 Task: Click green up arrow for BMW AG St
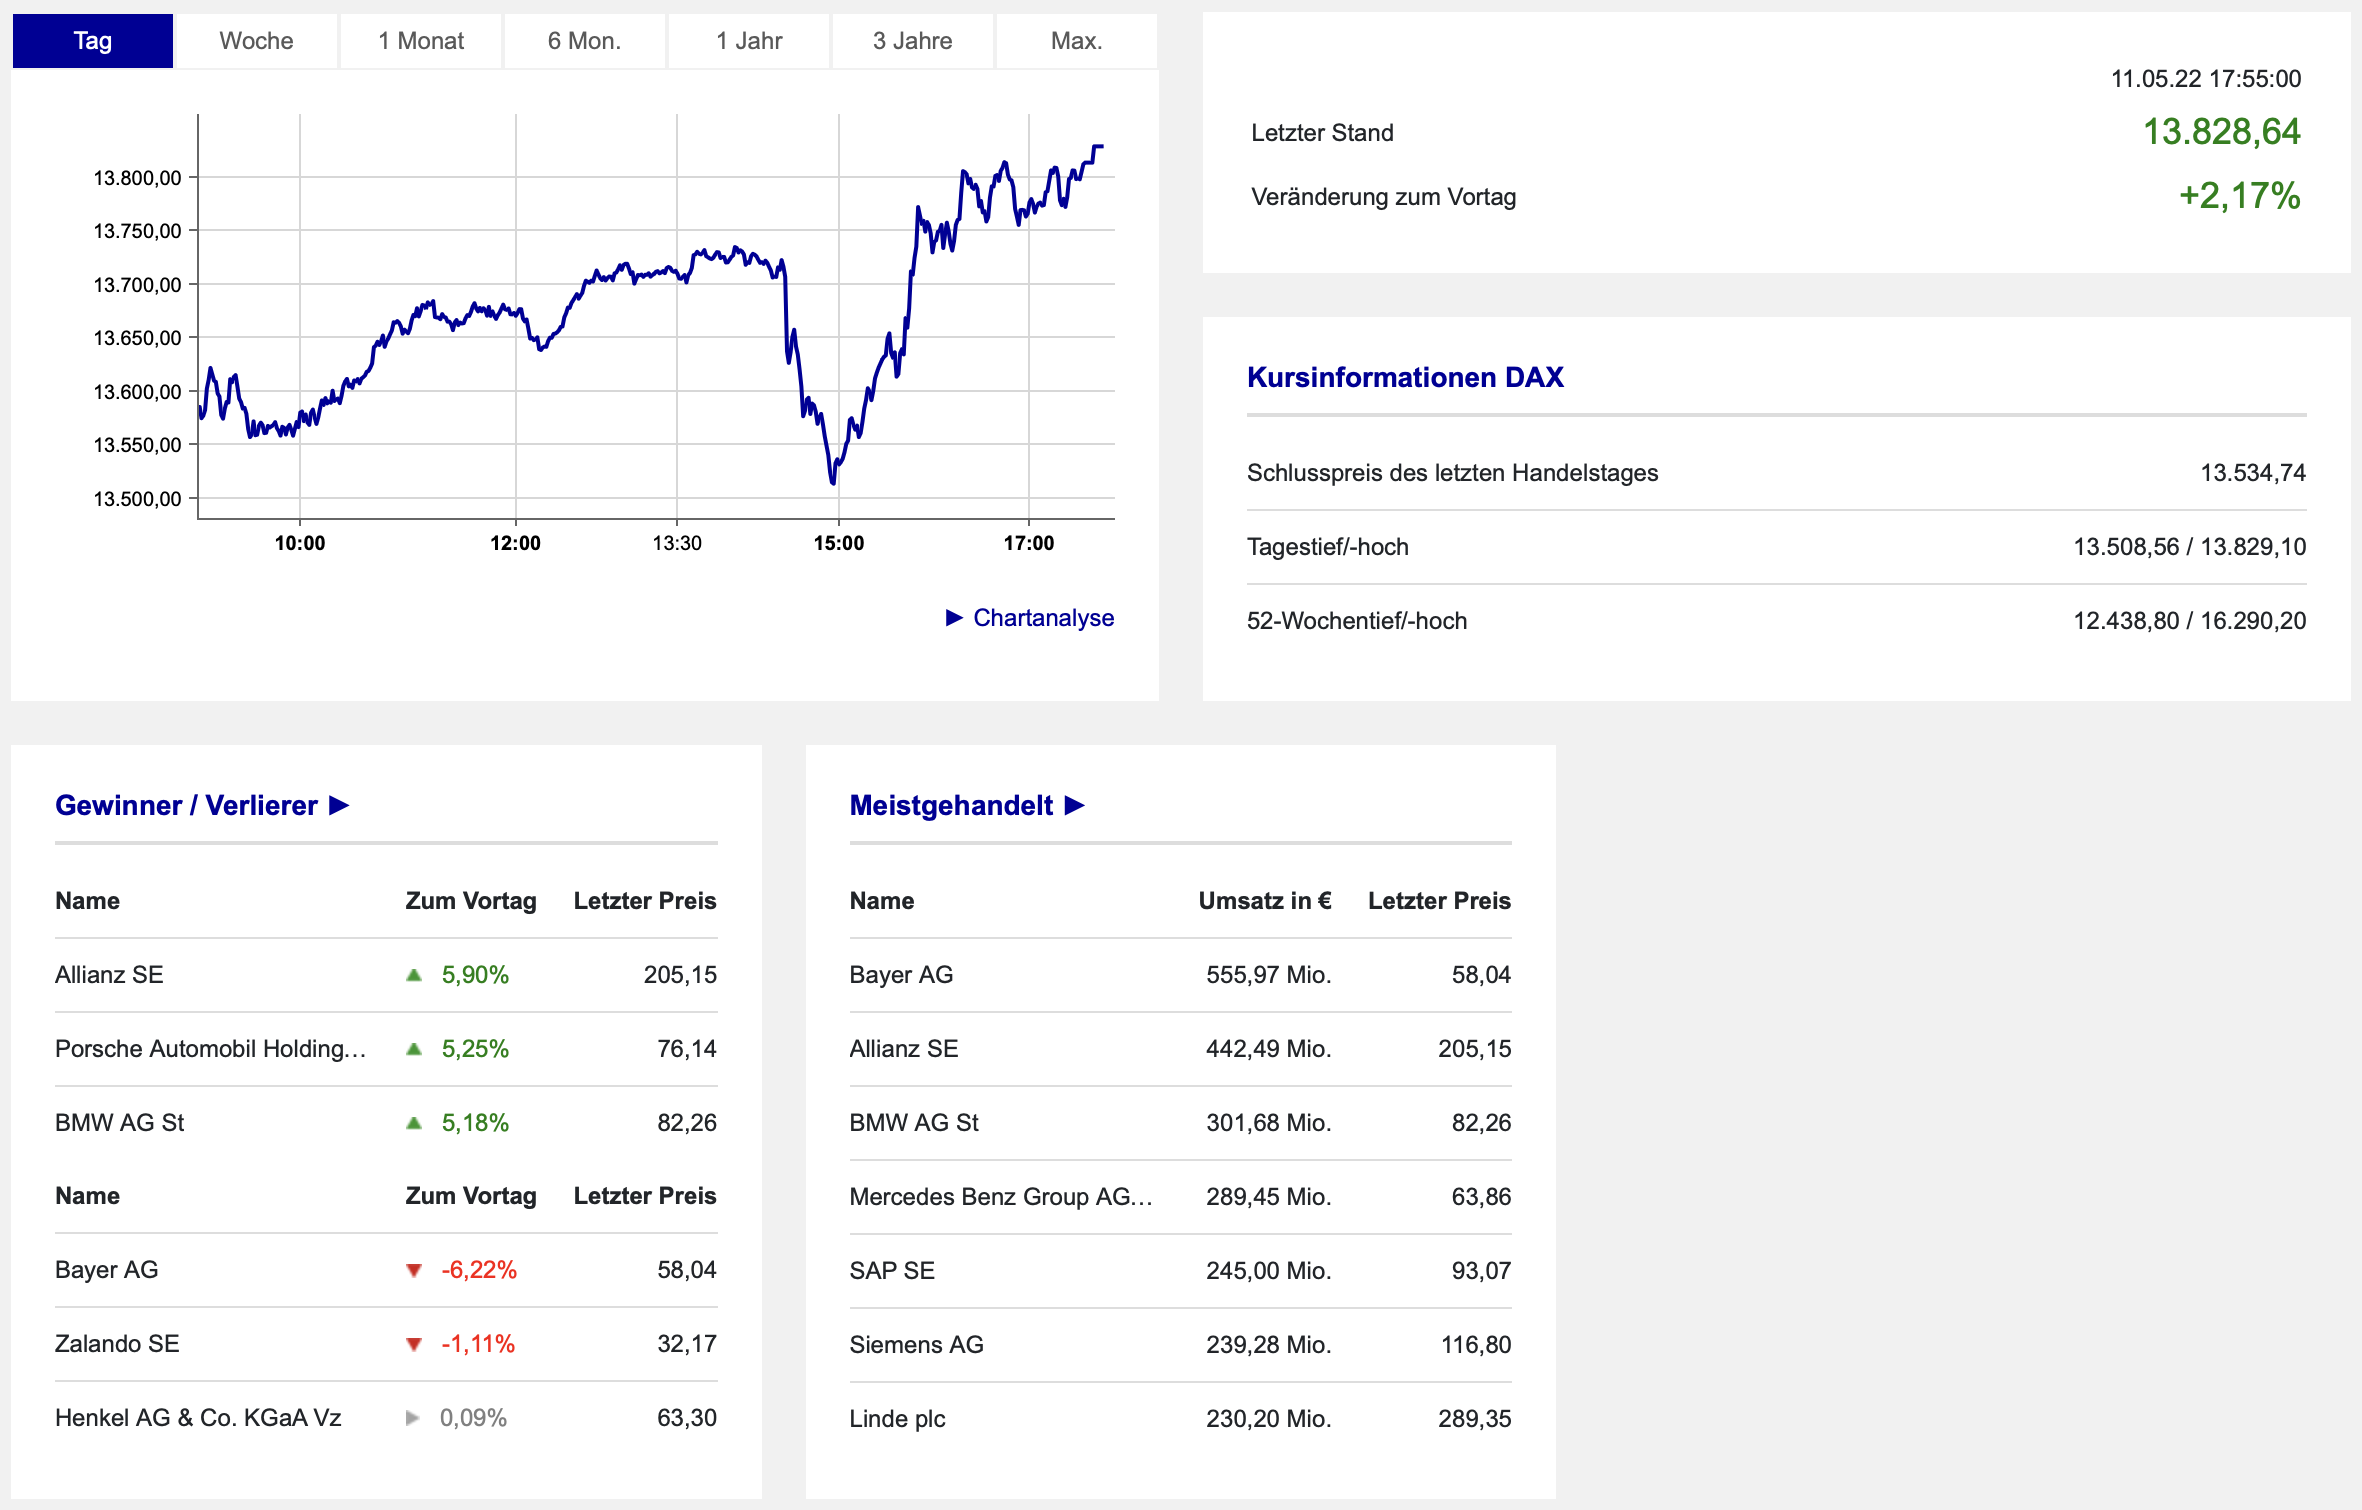(414, 1123)
